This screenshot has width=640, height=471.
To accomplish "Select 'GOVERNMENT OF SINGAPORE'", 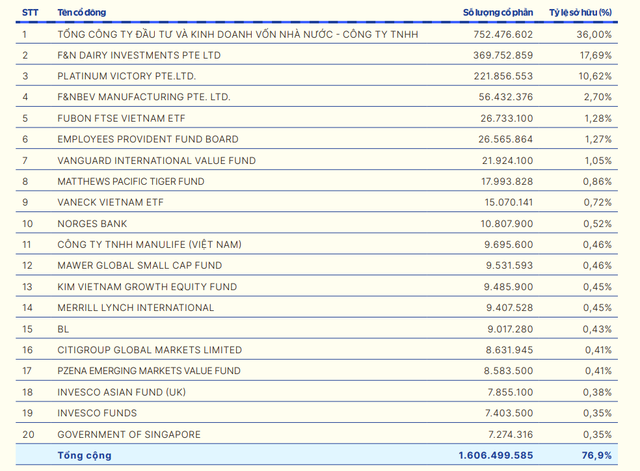I will [129, 434].
